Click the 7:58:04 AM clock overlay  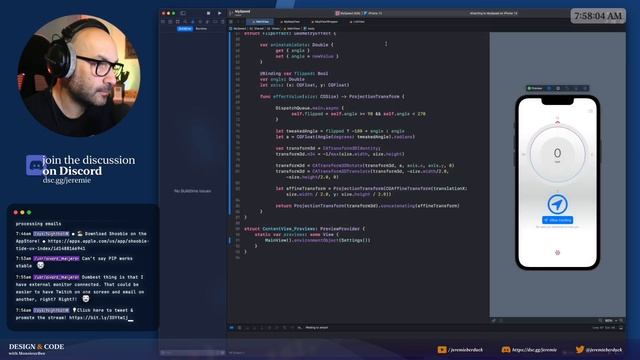[x=598, y=16]
